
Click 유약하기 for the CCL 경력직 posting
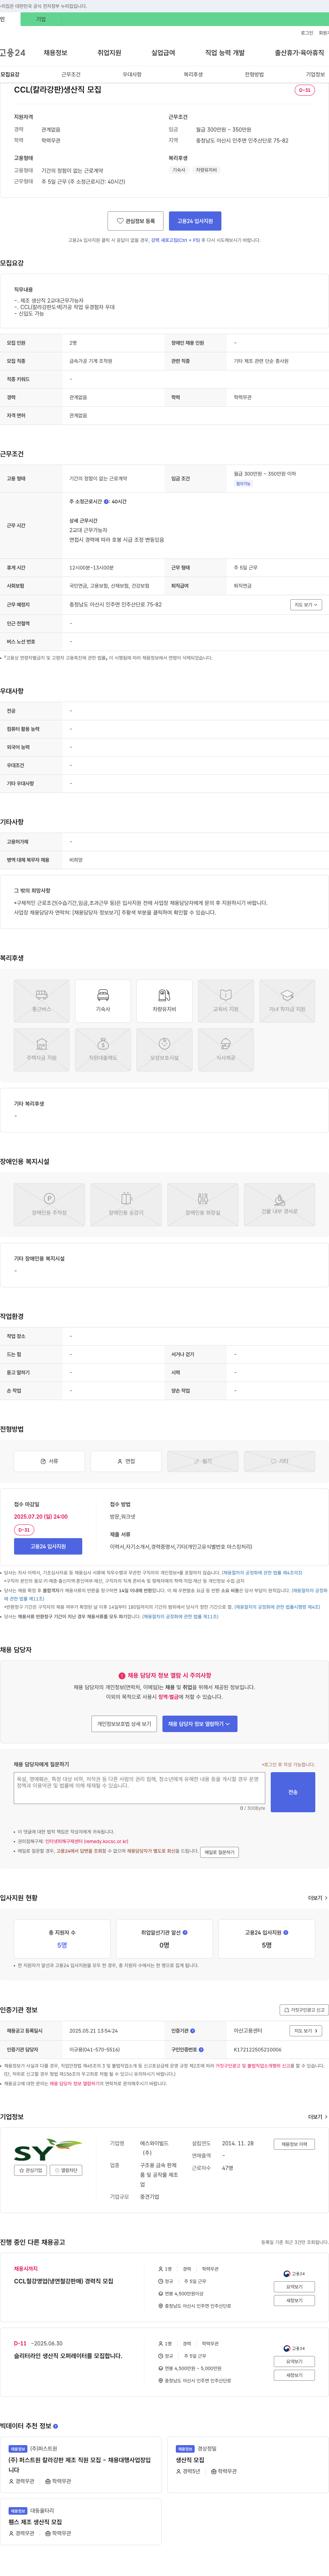(294, 2287)
